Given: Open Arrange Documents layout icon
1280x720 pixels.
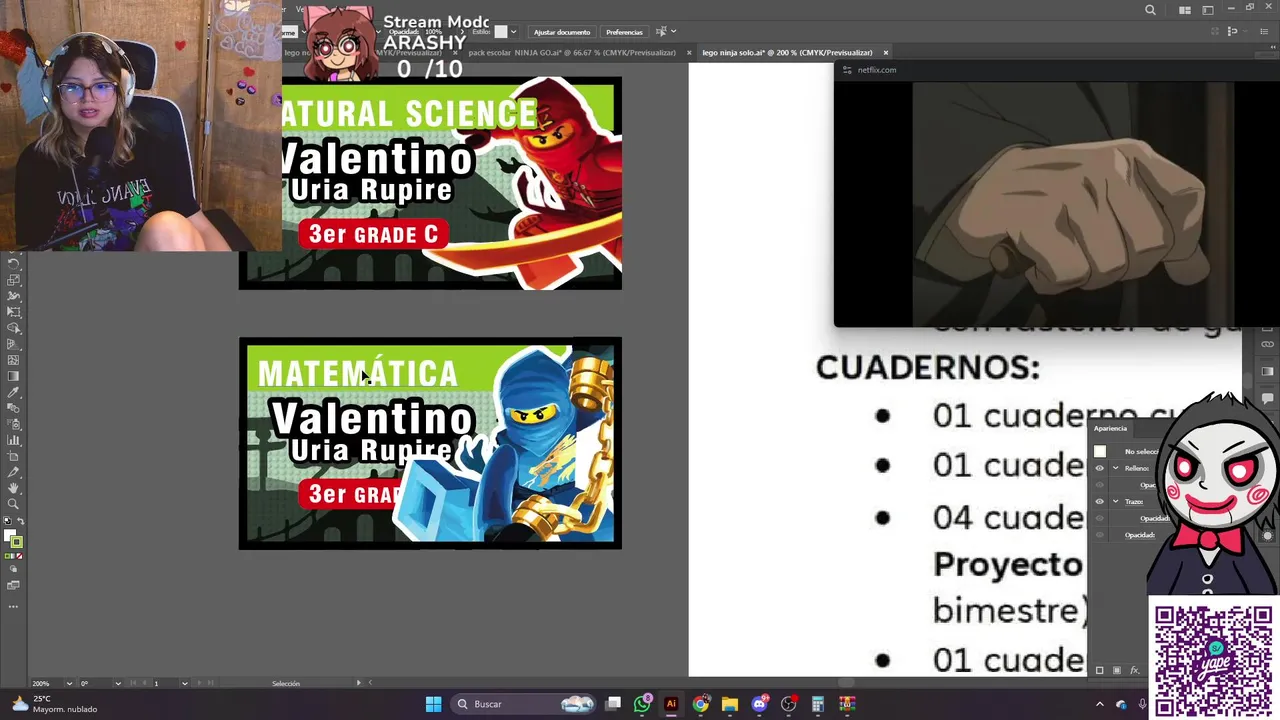Looking at the screenshot, I should coord(1185,10).
